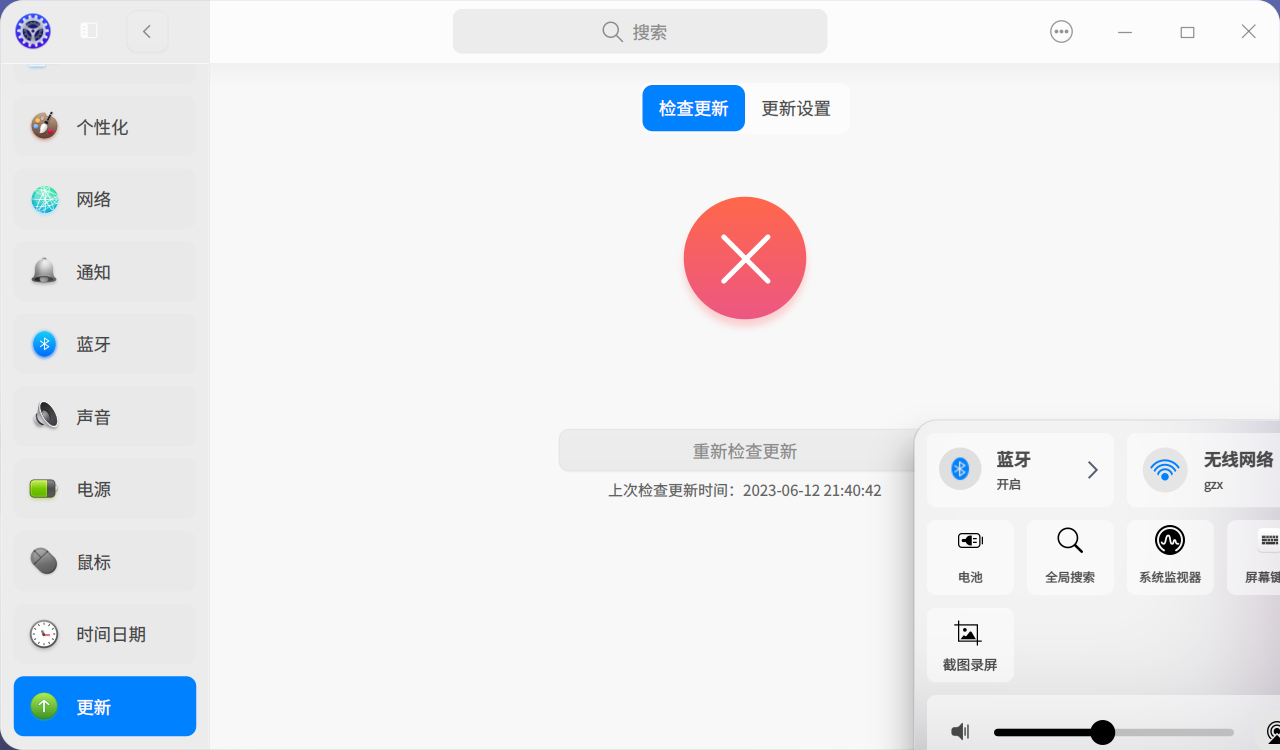Select 电源 in the sidebar

pyautogui.click(x=105, y=489)
